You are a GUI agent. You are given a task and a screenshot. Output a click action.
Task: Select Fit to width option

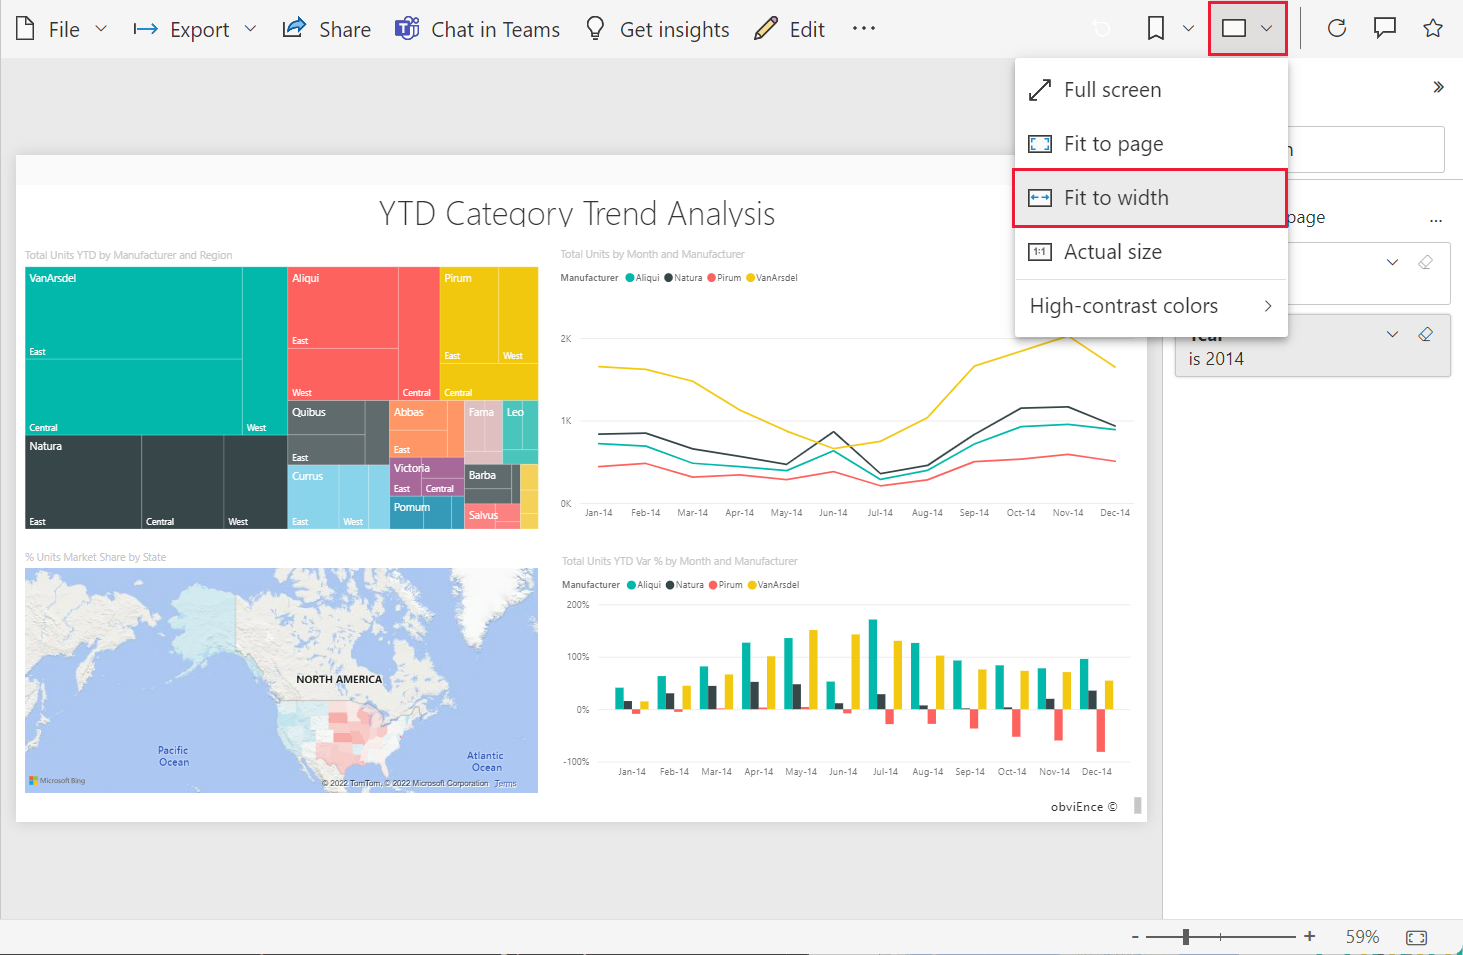pos(1115,198)
